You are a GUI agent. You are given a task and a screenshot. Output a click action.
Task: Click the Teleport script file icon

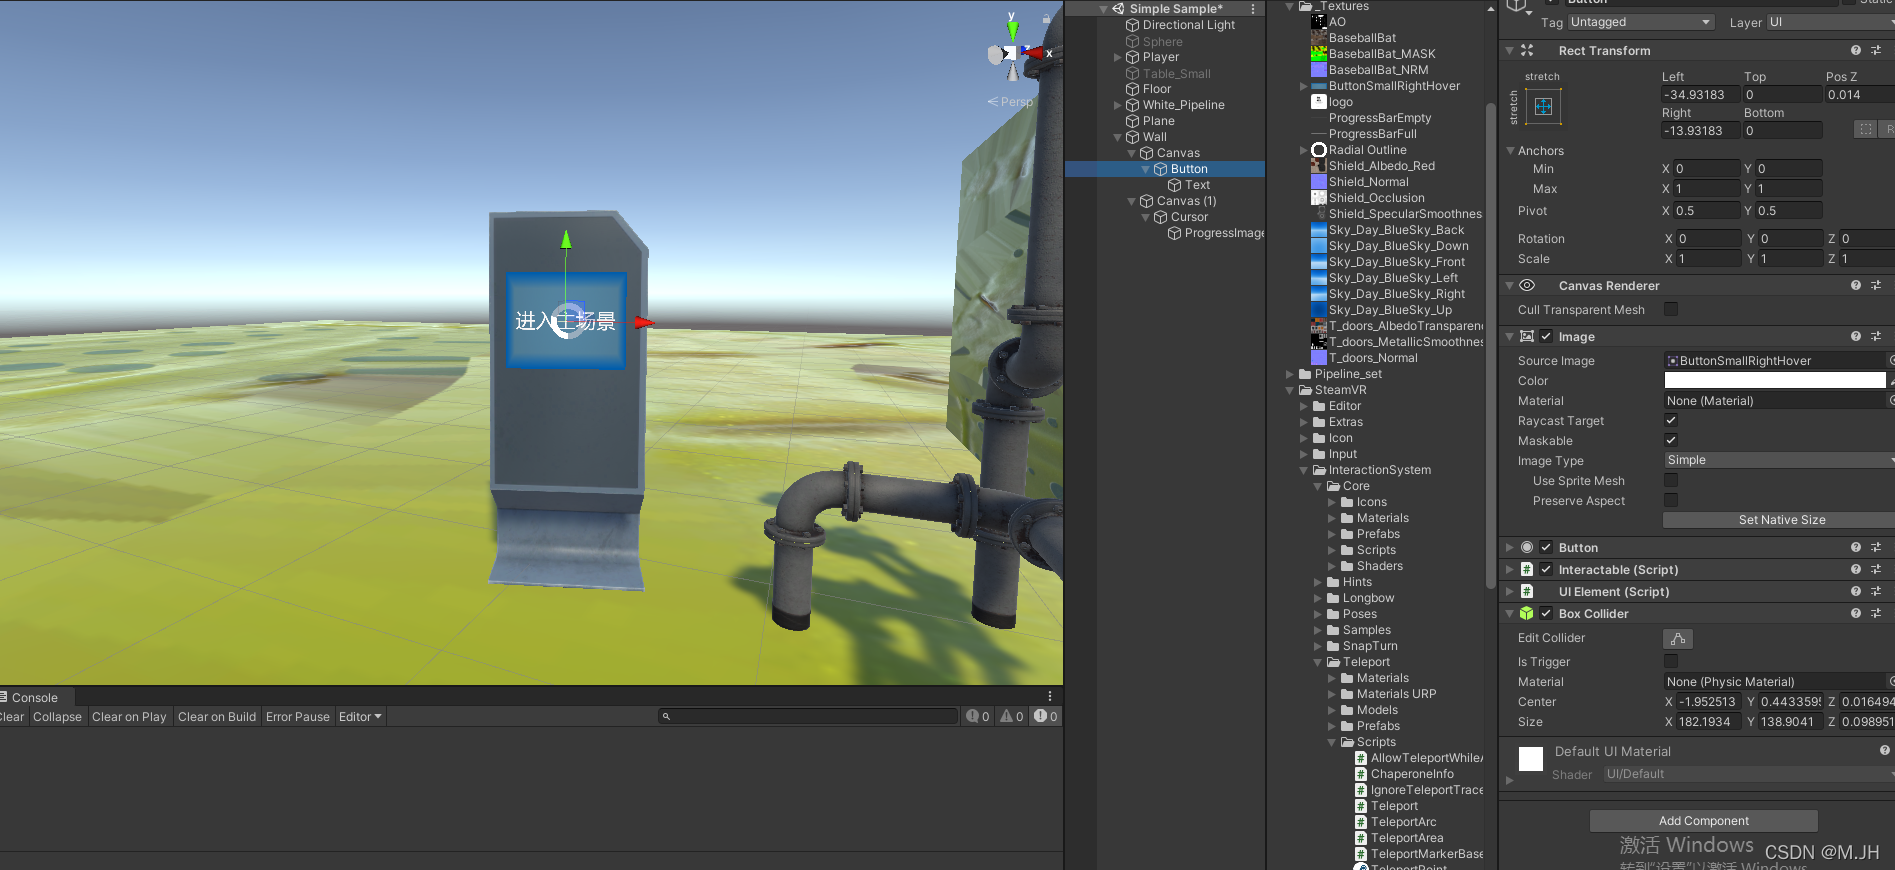1361,806
